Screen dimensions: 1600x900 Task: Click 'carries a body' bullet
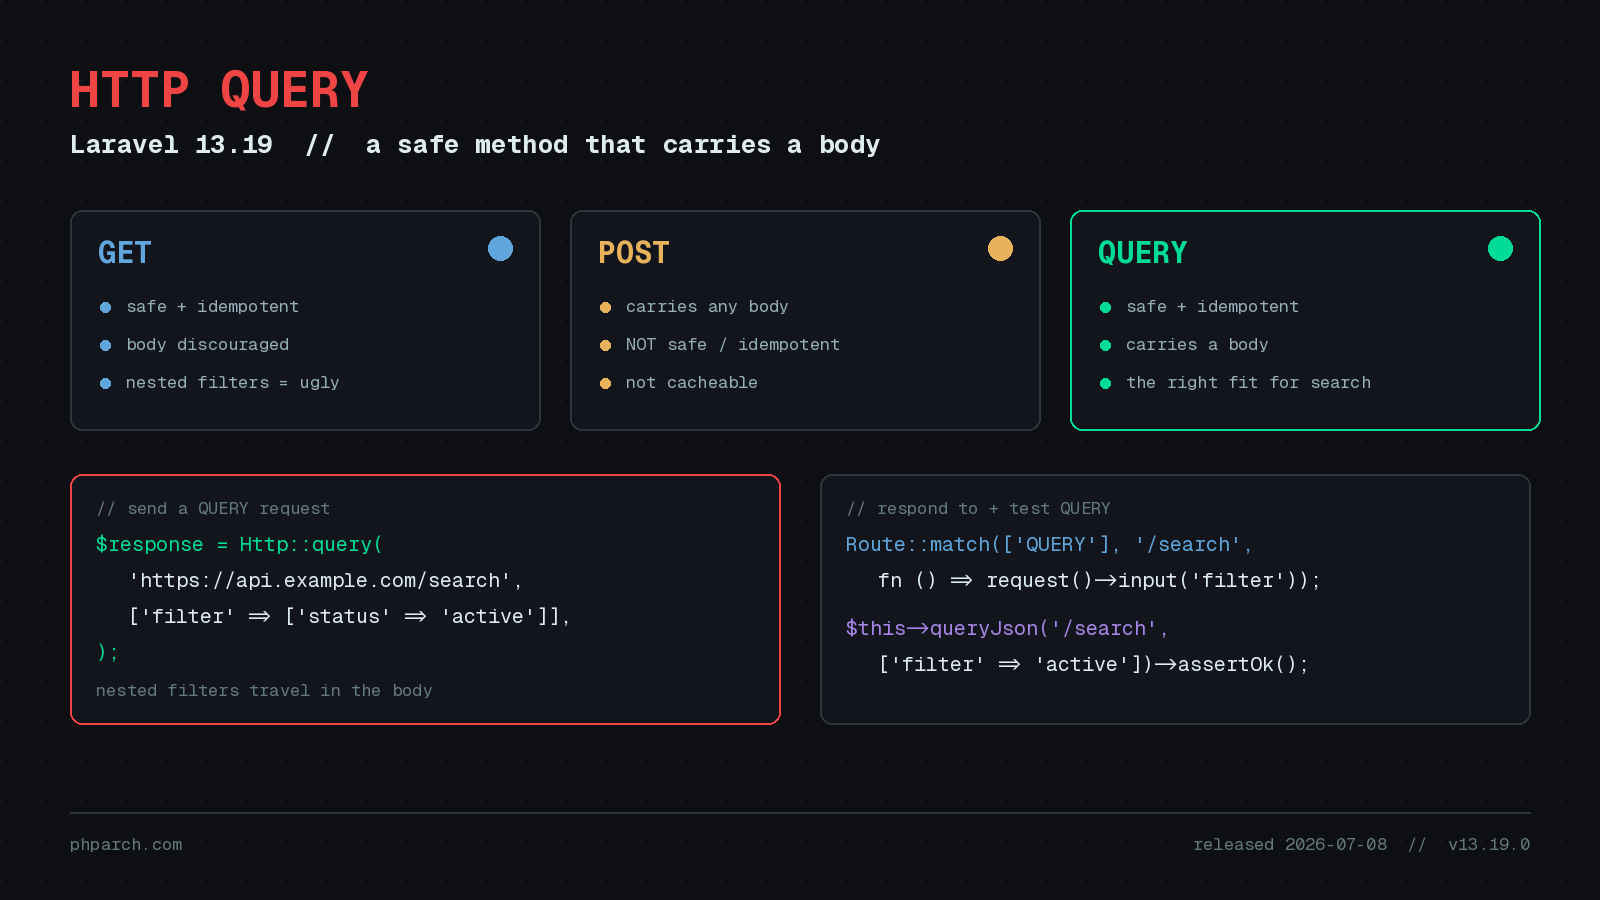1197,345
